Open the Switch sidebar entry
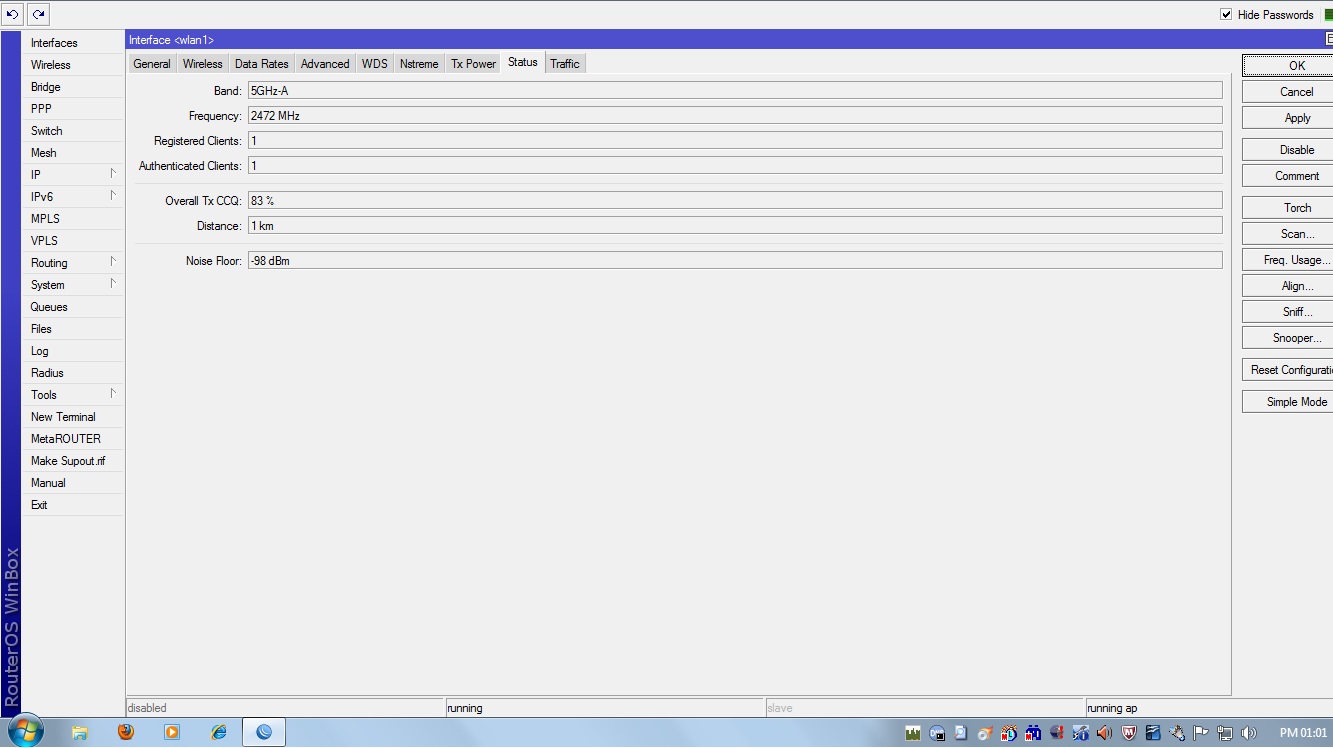 point(72,131)
